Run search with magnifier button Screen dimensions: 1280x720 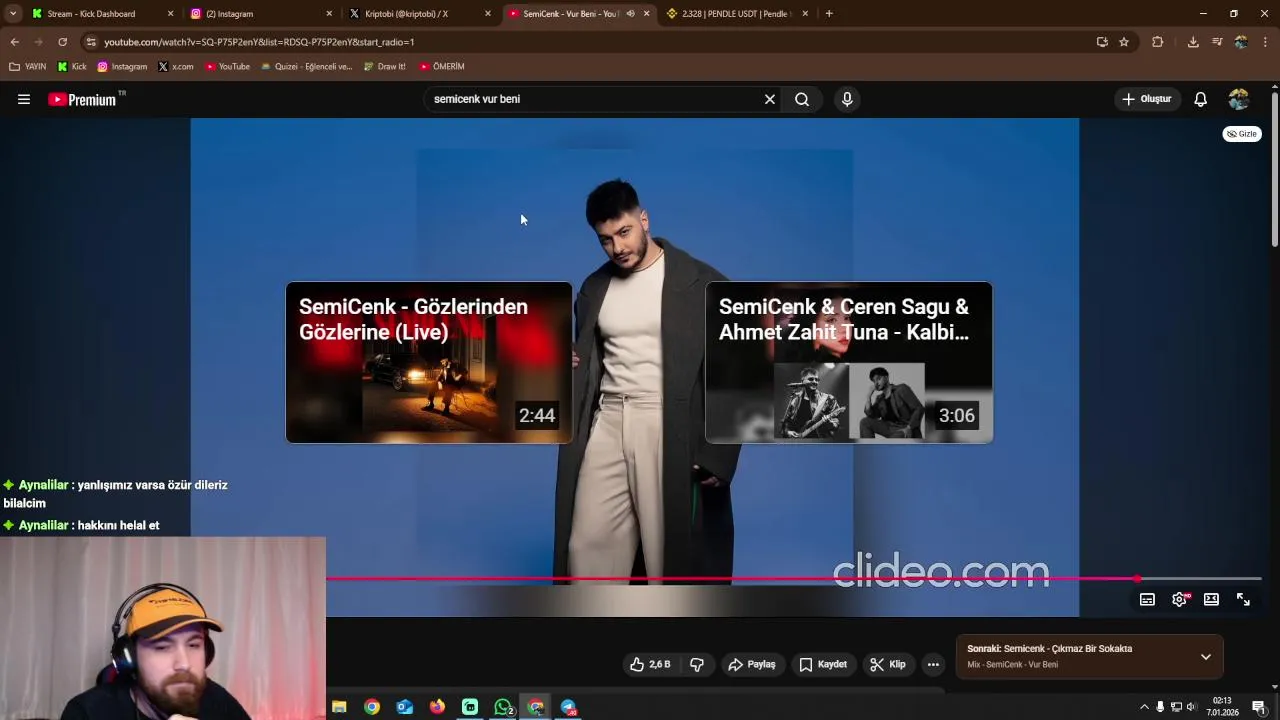[802, 99]
